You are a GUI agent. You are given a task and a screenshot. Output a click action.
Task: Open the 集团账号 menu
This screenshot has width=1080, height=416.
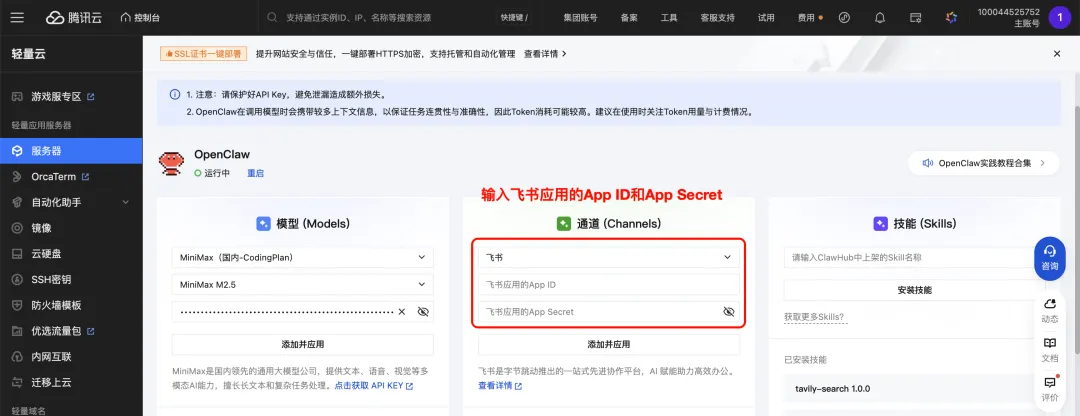pyautogui.click(x=580, y=18)
